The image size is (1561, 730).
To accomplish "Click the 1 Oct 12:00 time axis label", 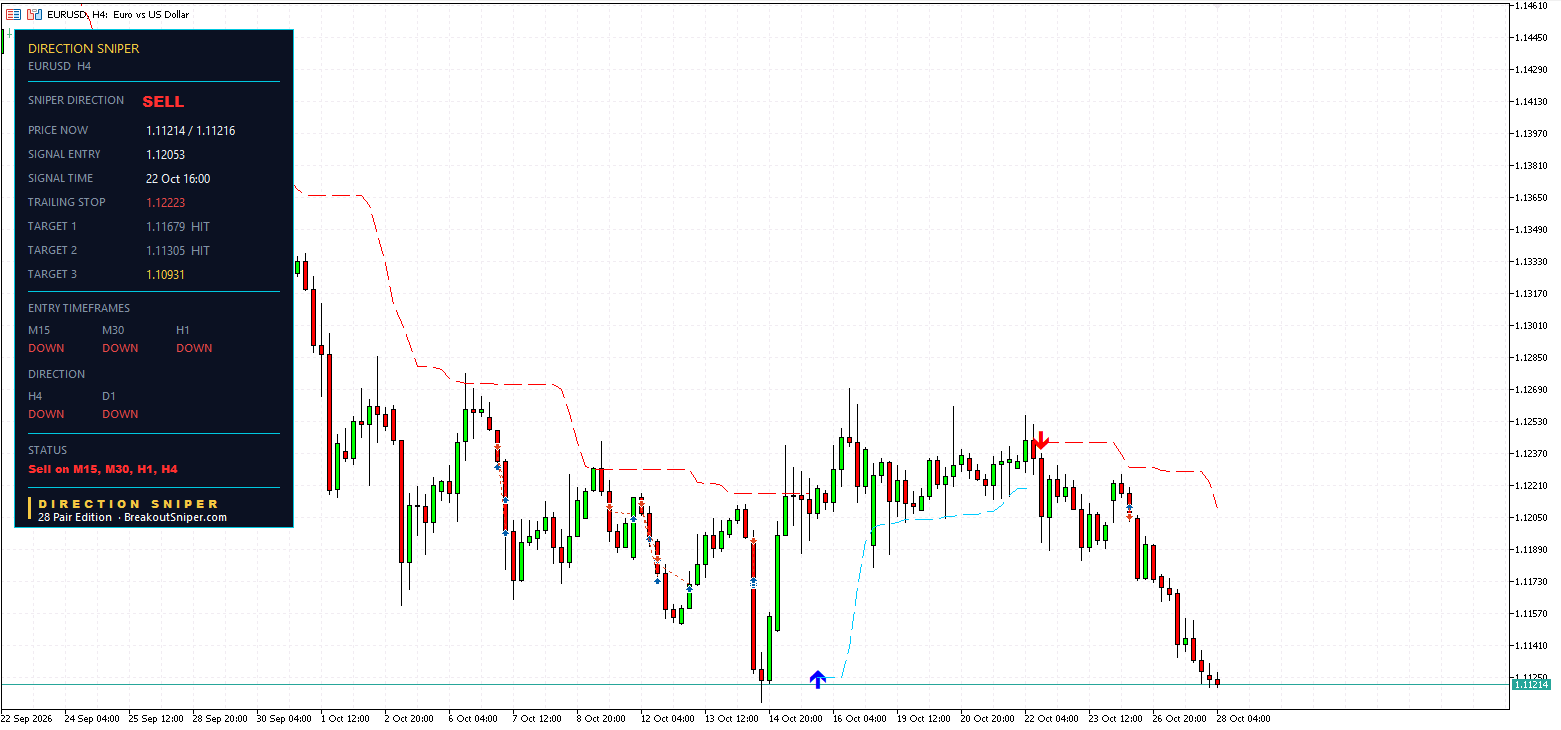I will (345, 719).
